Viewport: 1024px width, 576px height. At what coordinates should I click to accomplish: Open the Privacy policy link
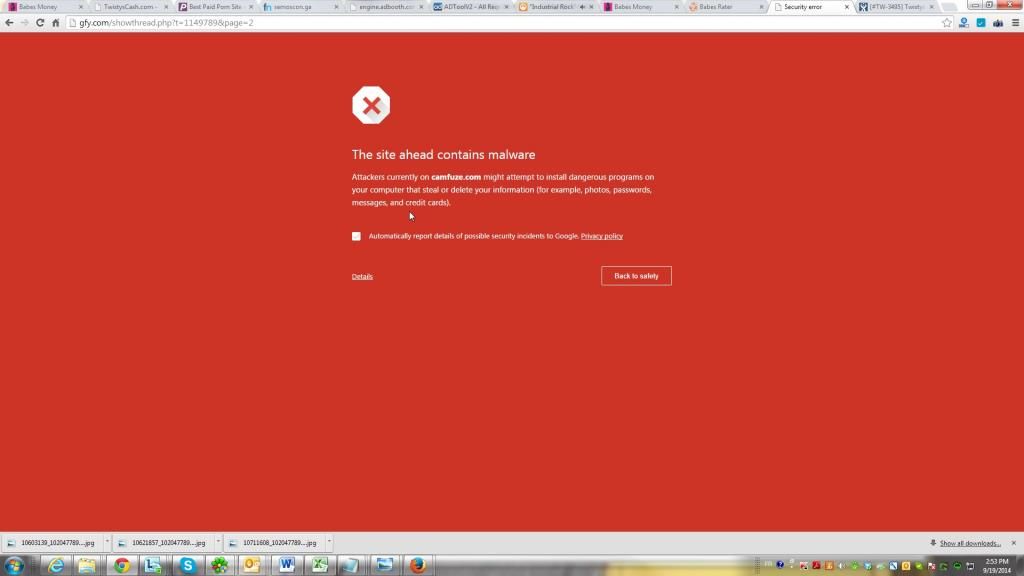pos(601,236)
